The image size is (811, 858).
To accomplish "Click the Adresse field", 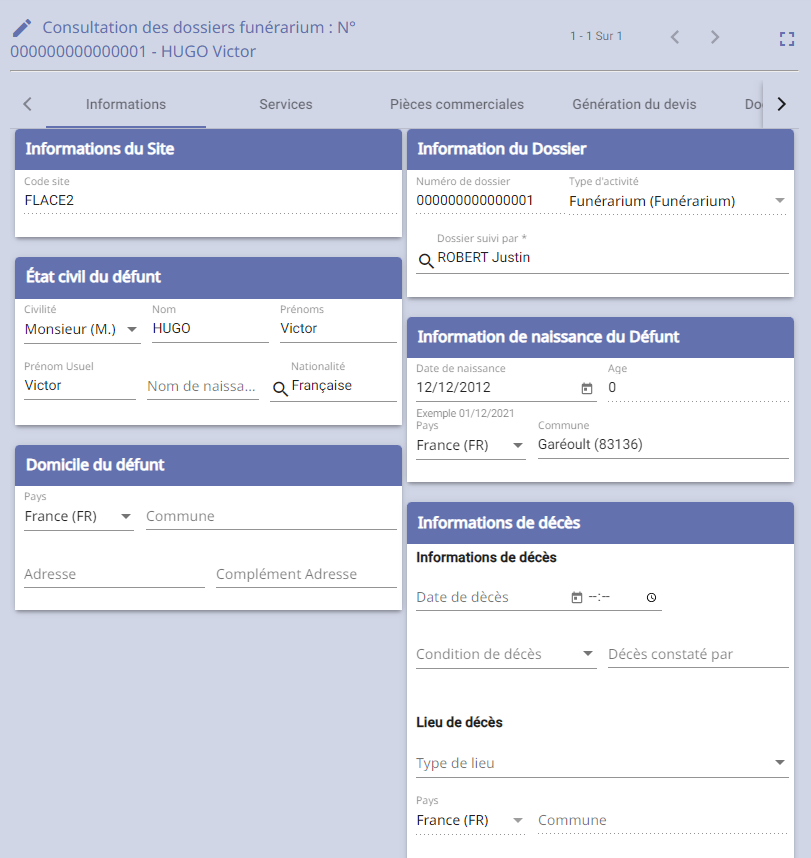I will (x=114, y=575).
